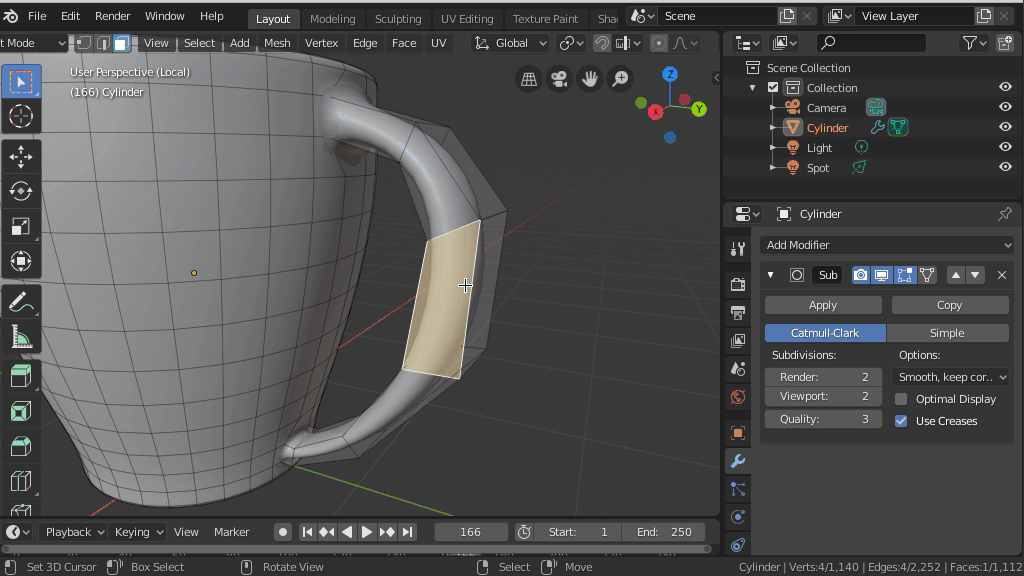Click the current frame field showing 166
This screenshot has width=1024, height=576.
[x=470, y=532]
